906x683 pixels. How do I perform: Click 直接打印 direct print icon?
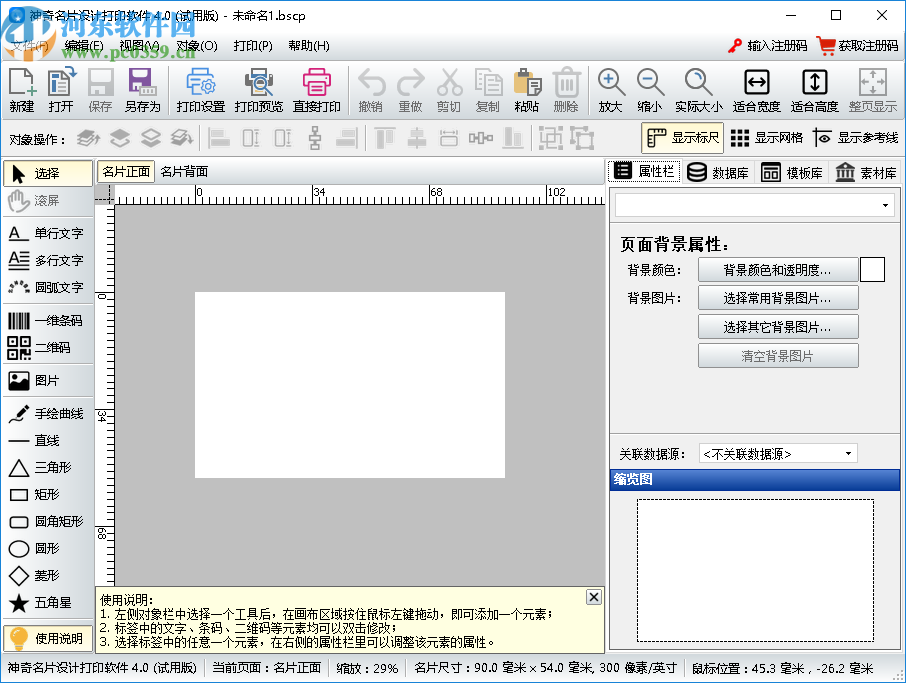point(317,90)
